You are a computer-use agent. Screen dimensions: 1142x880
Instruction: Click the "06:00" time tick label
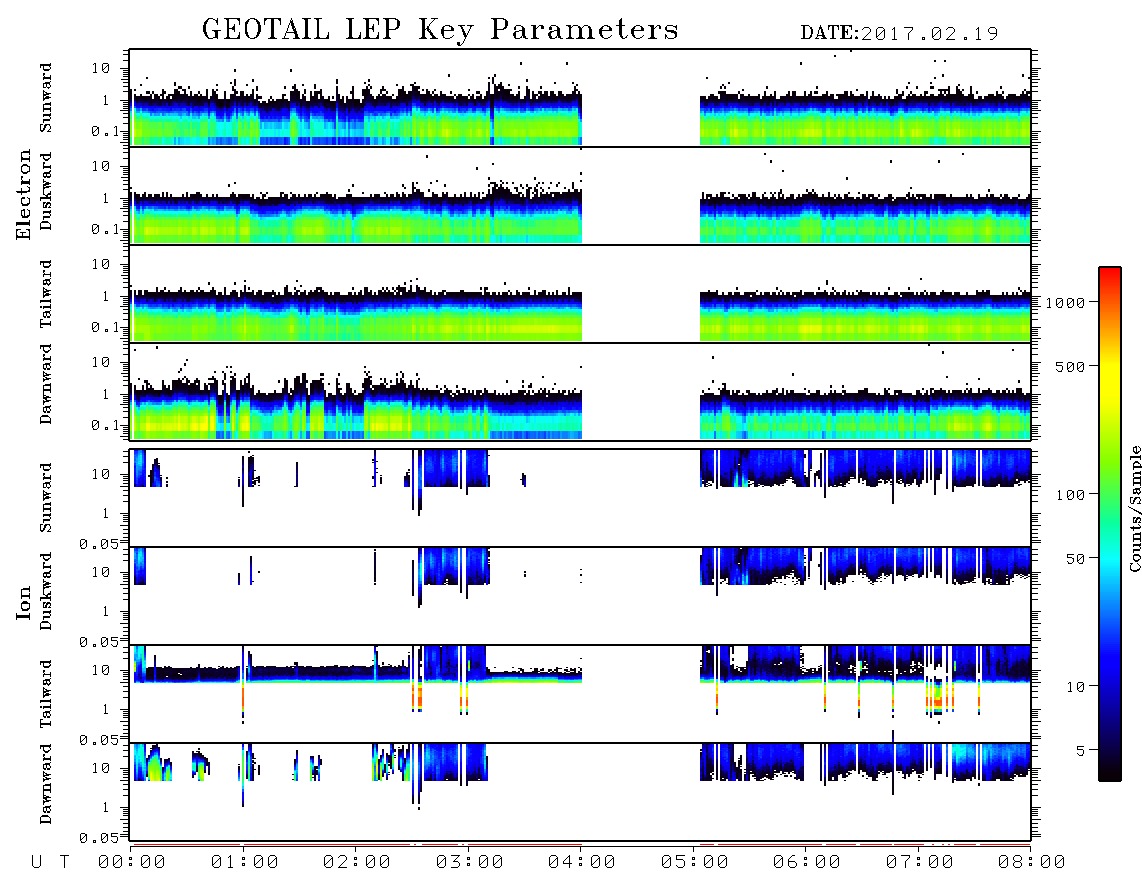click(x=807, y=862)
